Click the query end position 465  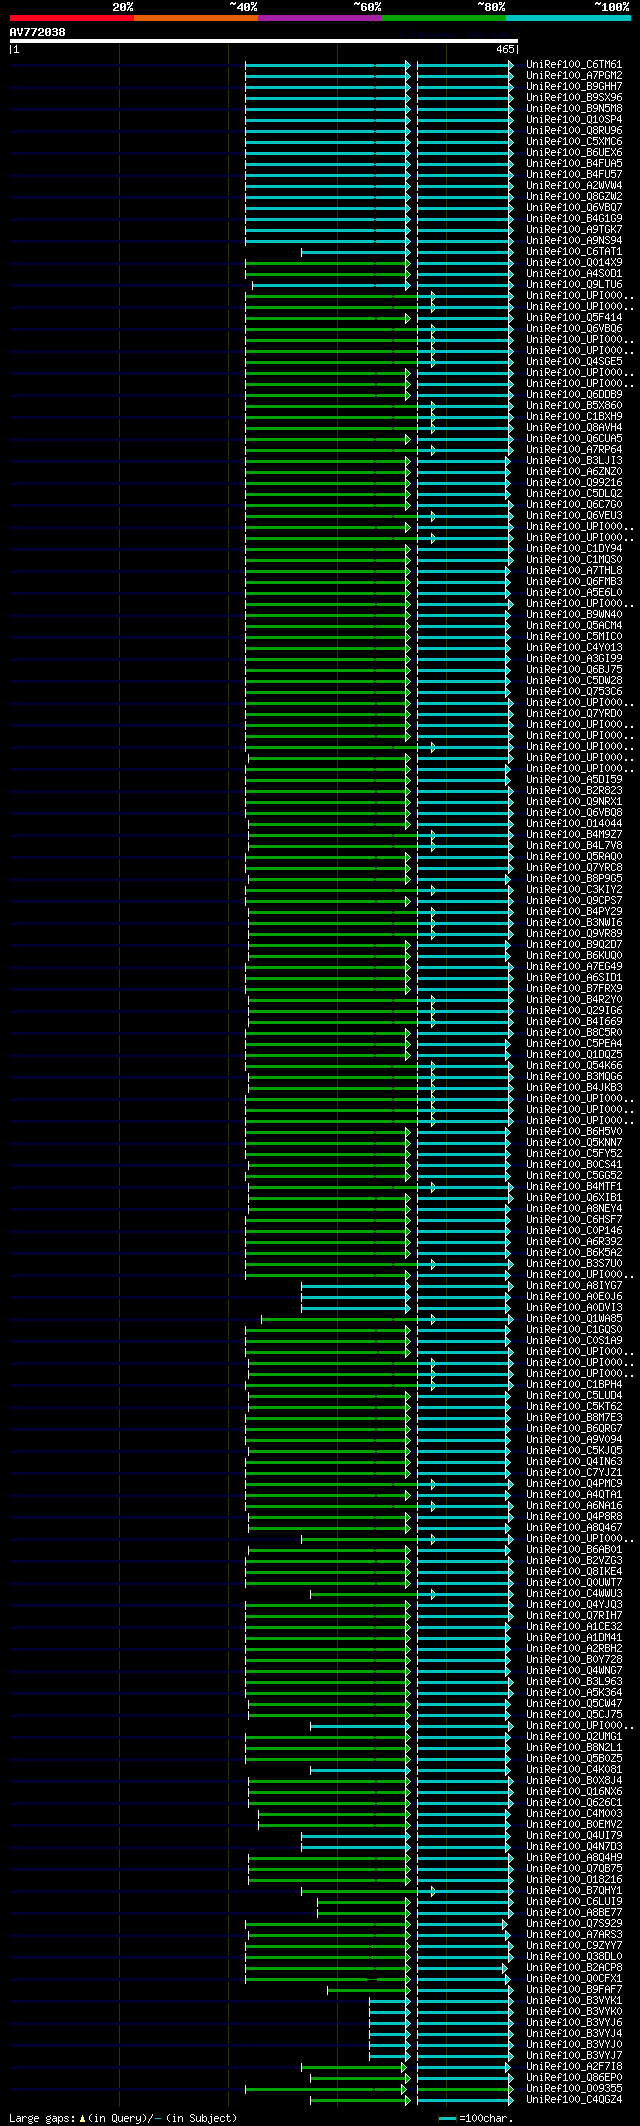coord(504,49)
